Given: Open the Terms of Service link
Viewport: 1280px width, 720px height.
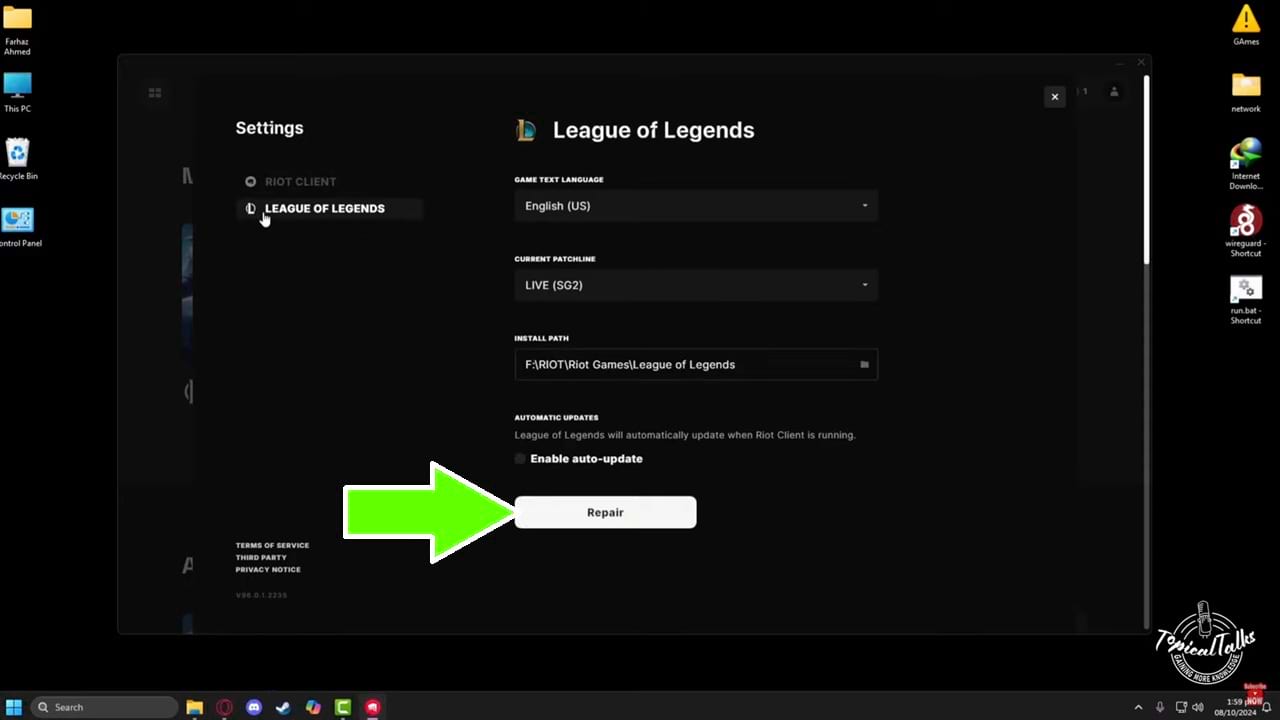Looking at the screenshot, I should pyautogui.click(x=272, y=545).
